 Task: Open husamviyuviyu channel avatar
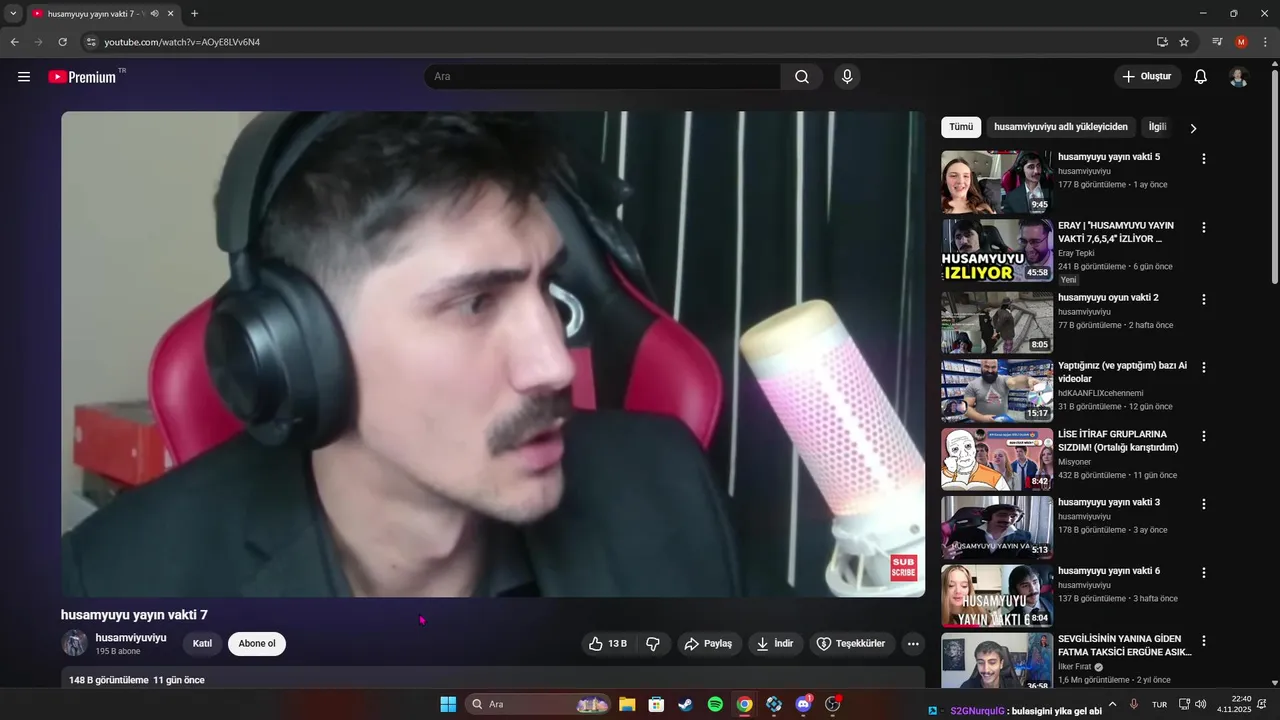(x=75, y=644)
